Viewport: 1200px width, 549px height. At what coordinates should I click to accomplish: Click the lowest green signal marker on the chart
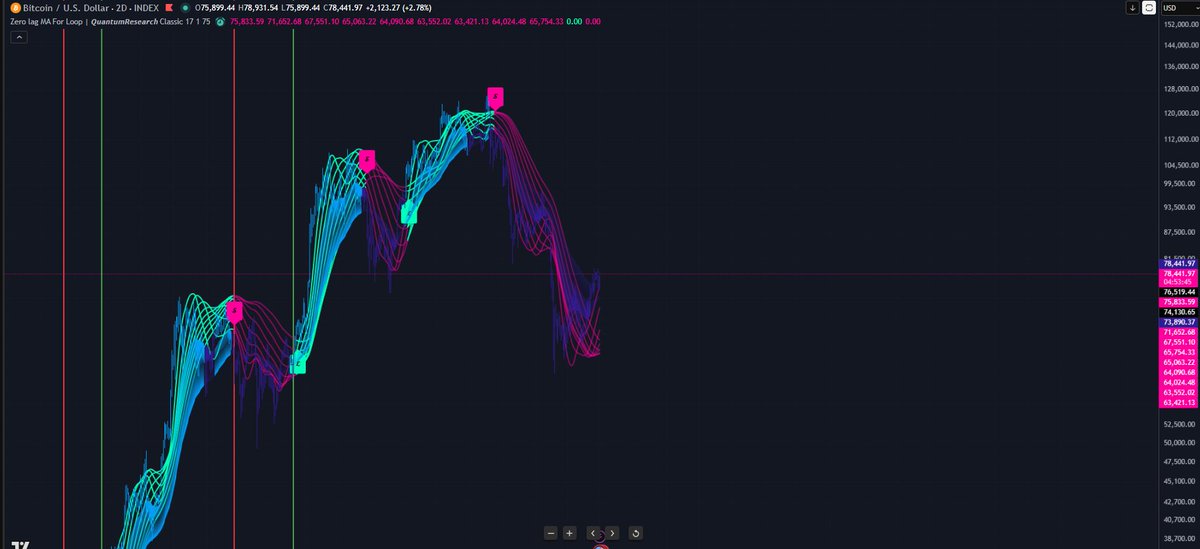click(x=298, y=365)
